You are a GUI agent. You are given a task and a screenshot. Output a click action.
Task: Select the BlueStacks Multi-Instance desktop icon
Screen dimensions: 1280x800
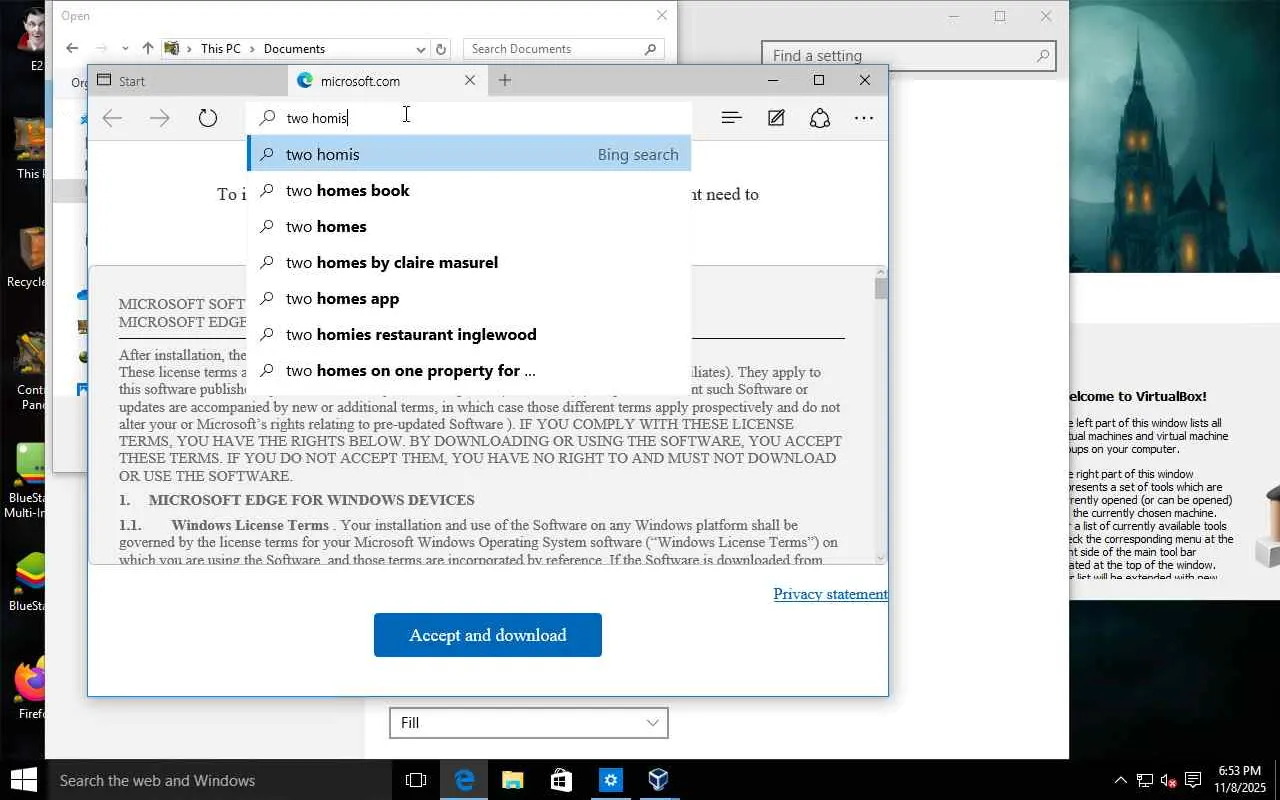[x=28, y=480]
